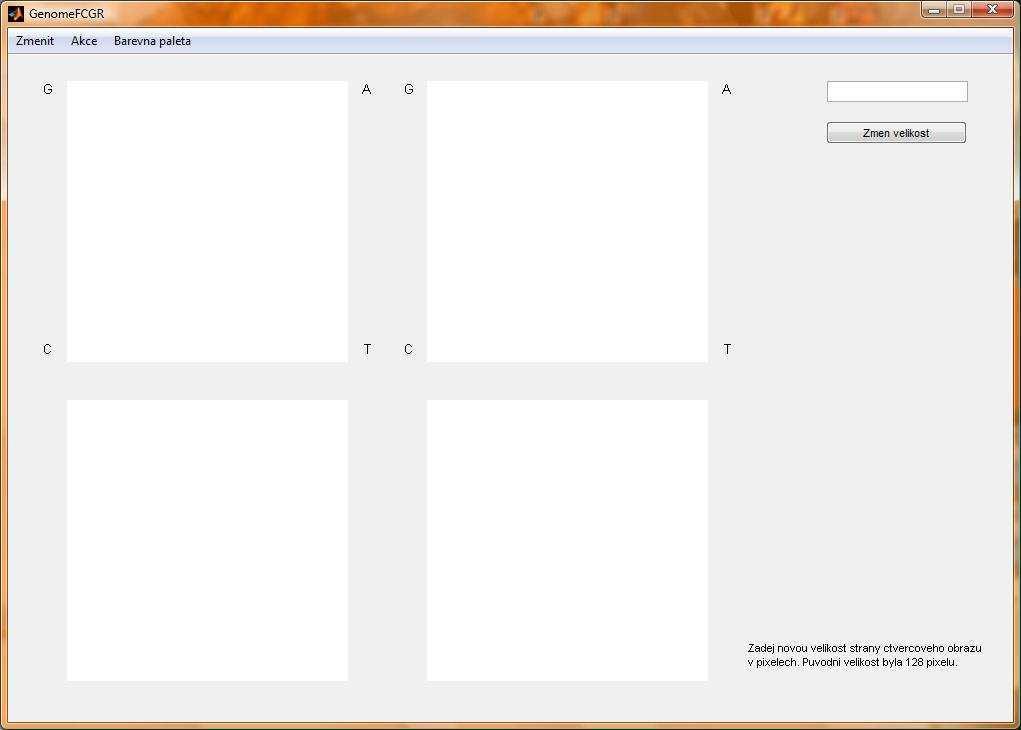The width and height of the screenshot is (1021, 730).
Task: Minimize the GenomeFCGR window
Action: pyautogui.click(x=934, y=9)
